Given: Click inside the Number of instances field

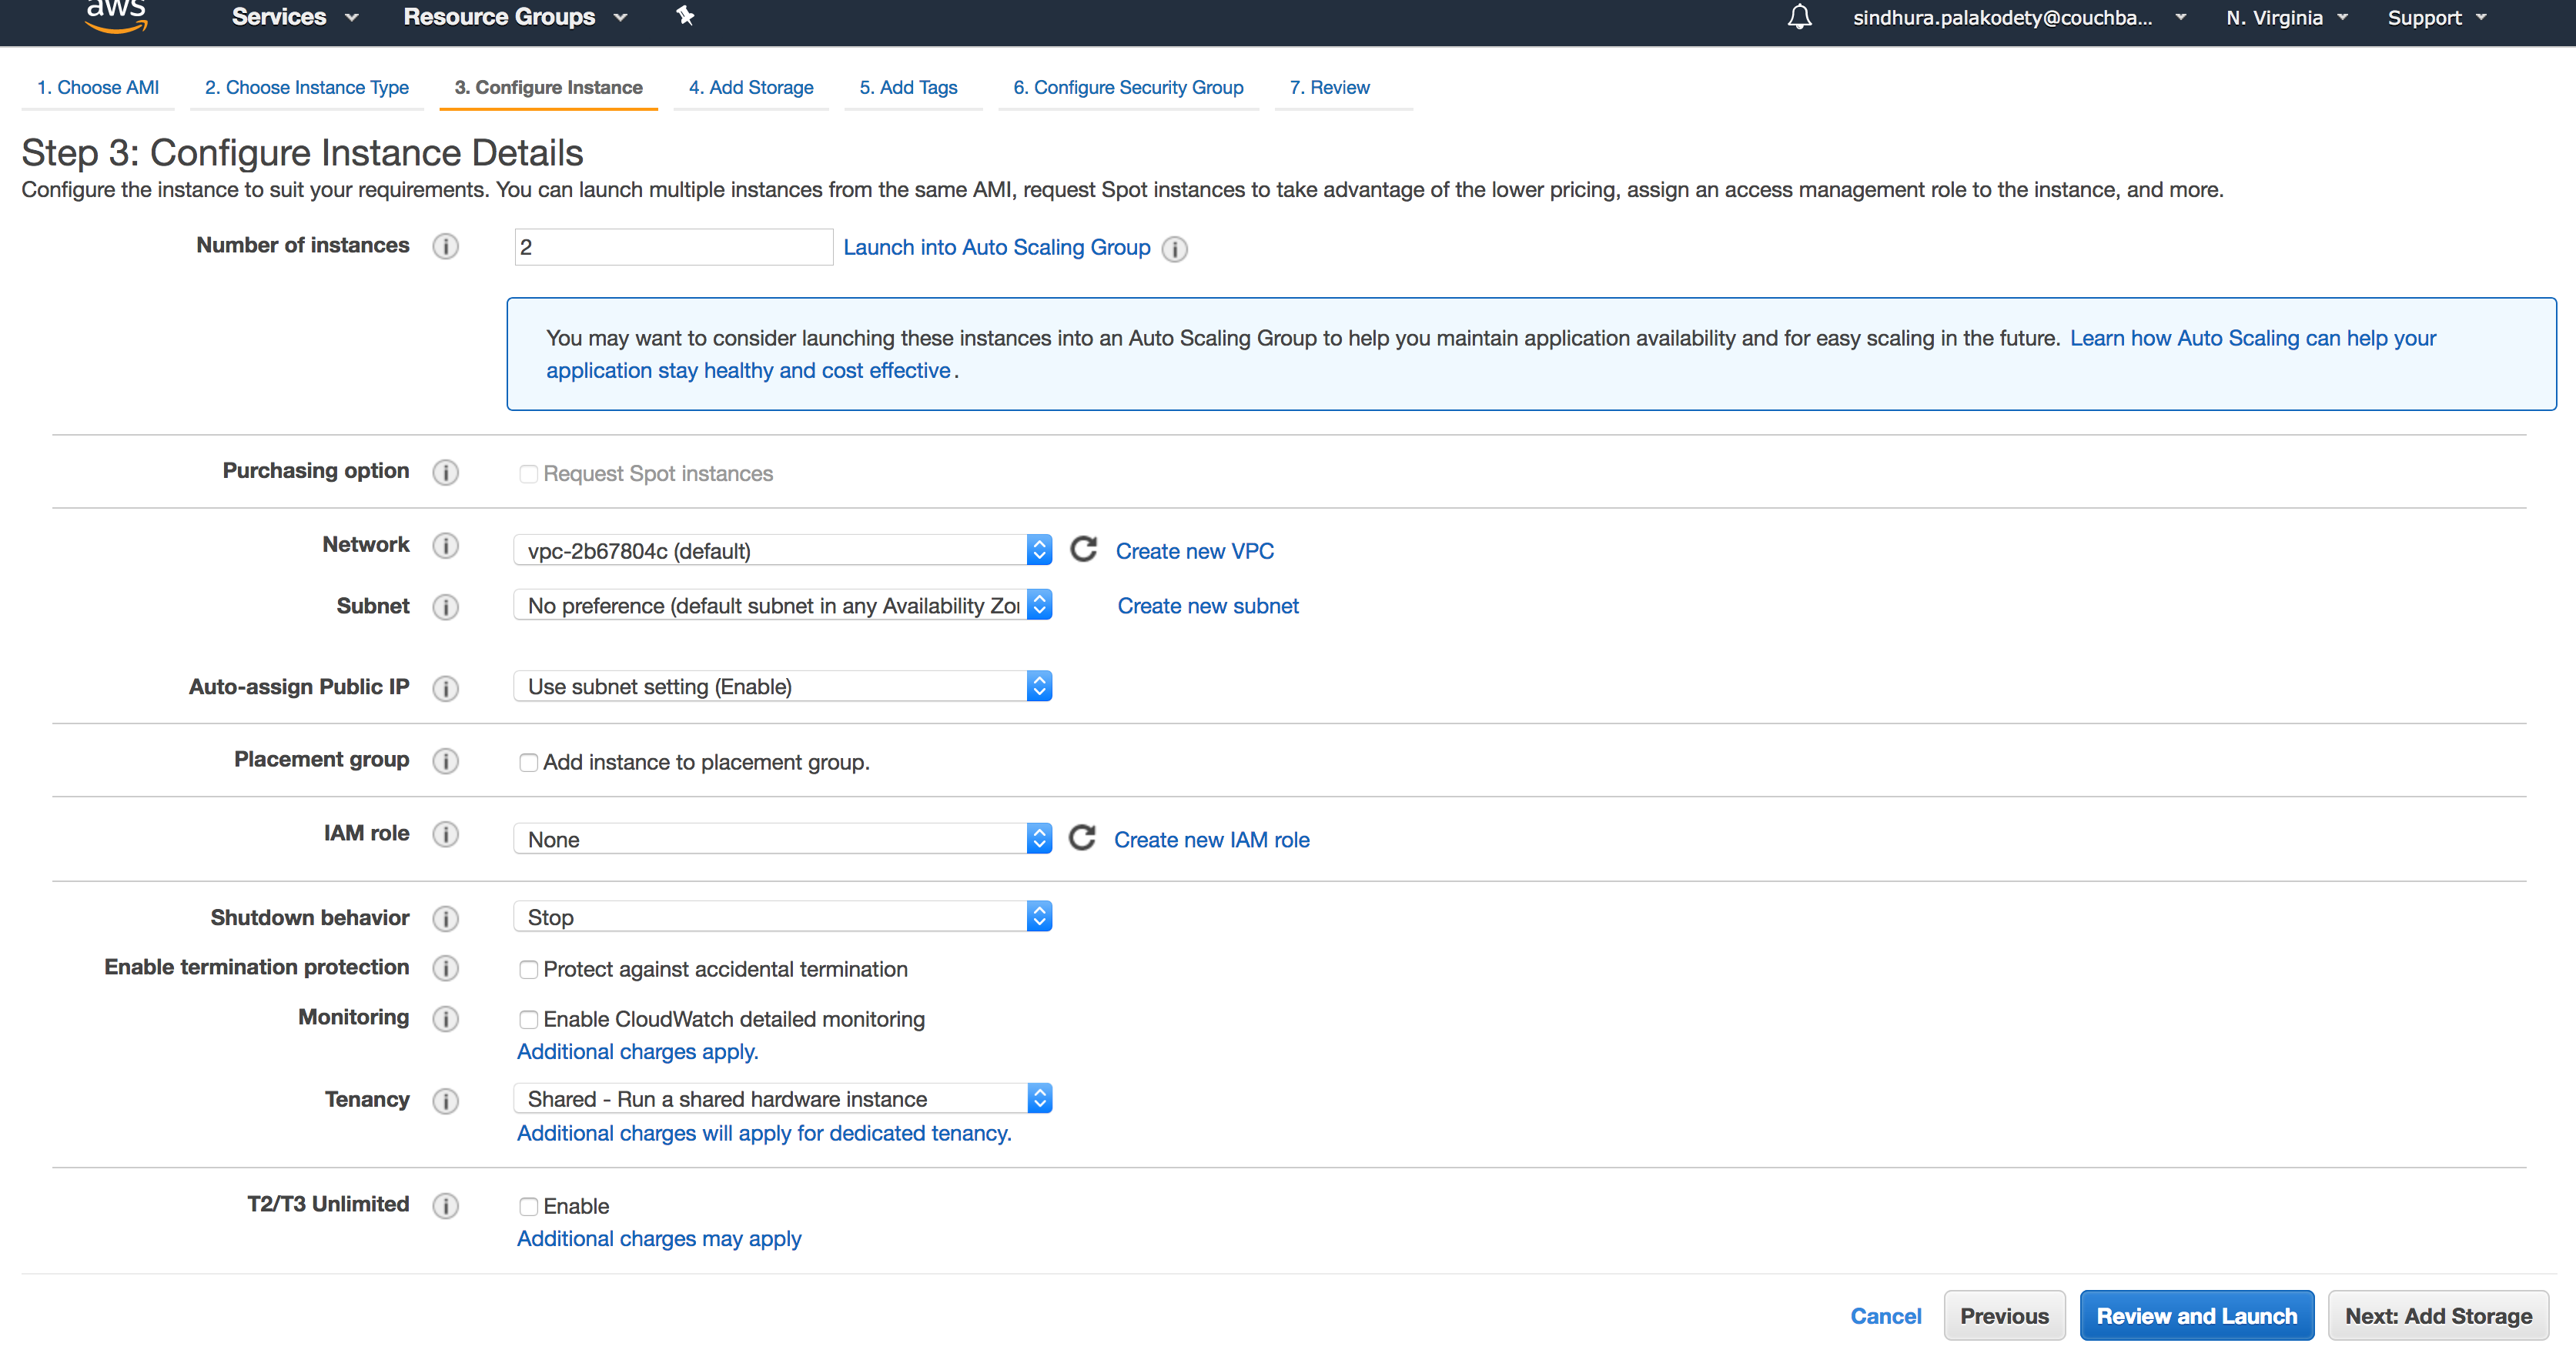Looking at the screenshot, I should coord(672,246).
